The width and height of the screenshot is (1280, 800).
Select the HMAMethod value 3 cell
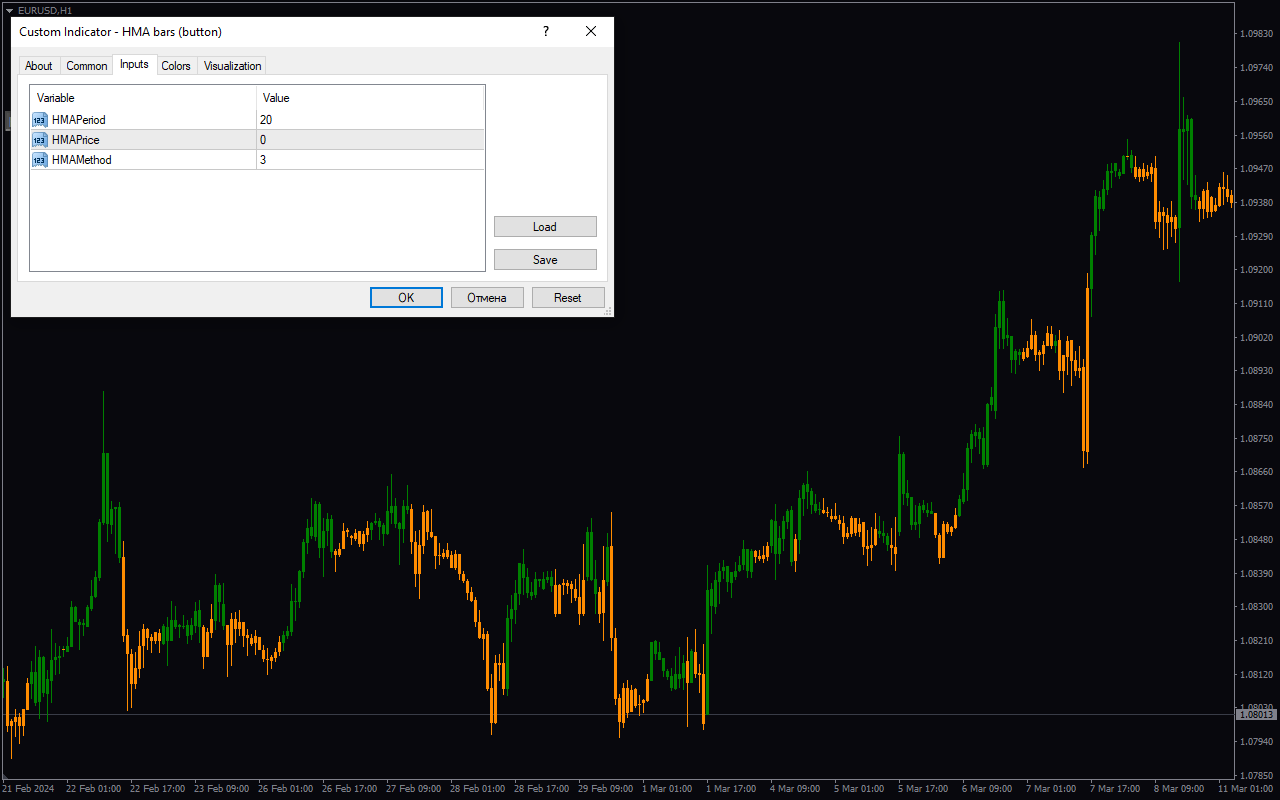point(370,160)
